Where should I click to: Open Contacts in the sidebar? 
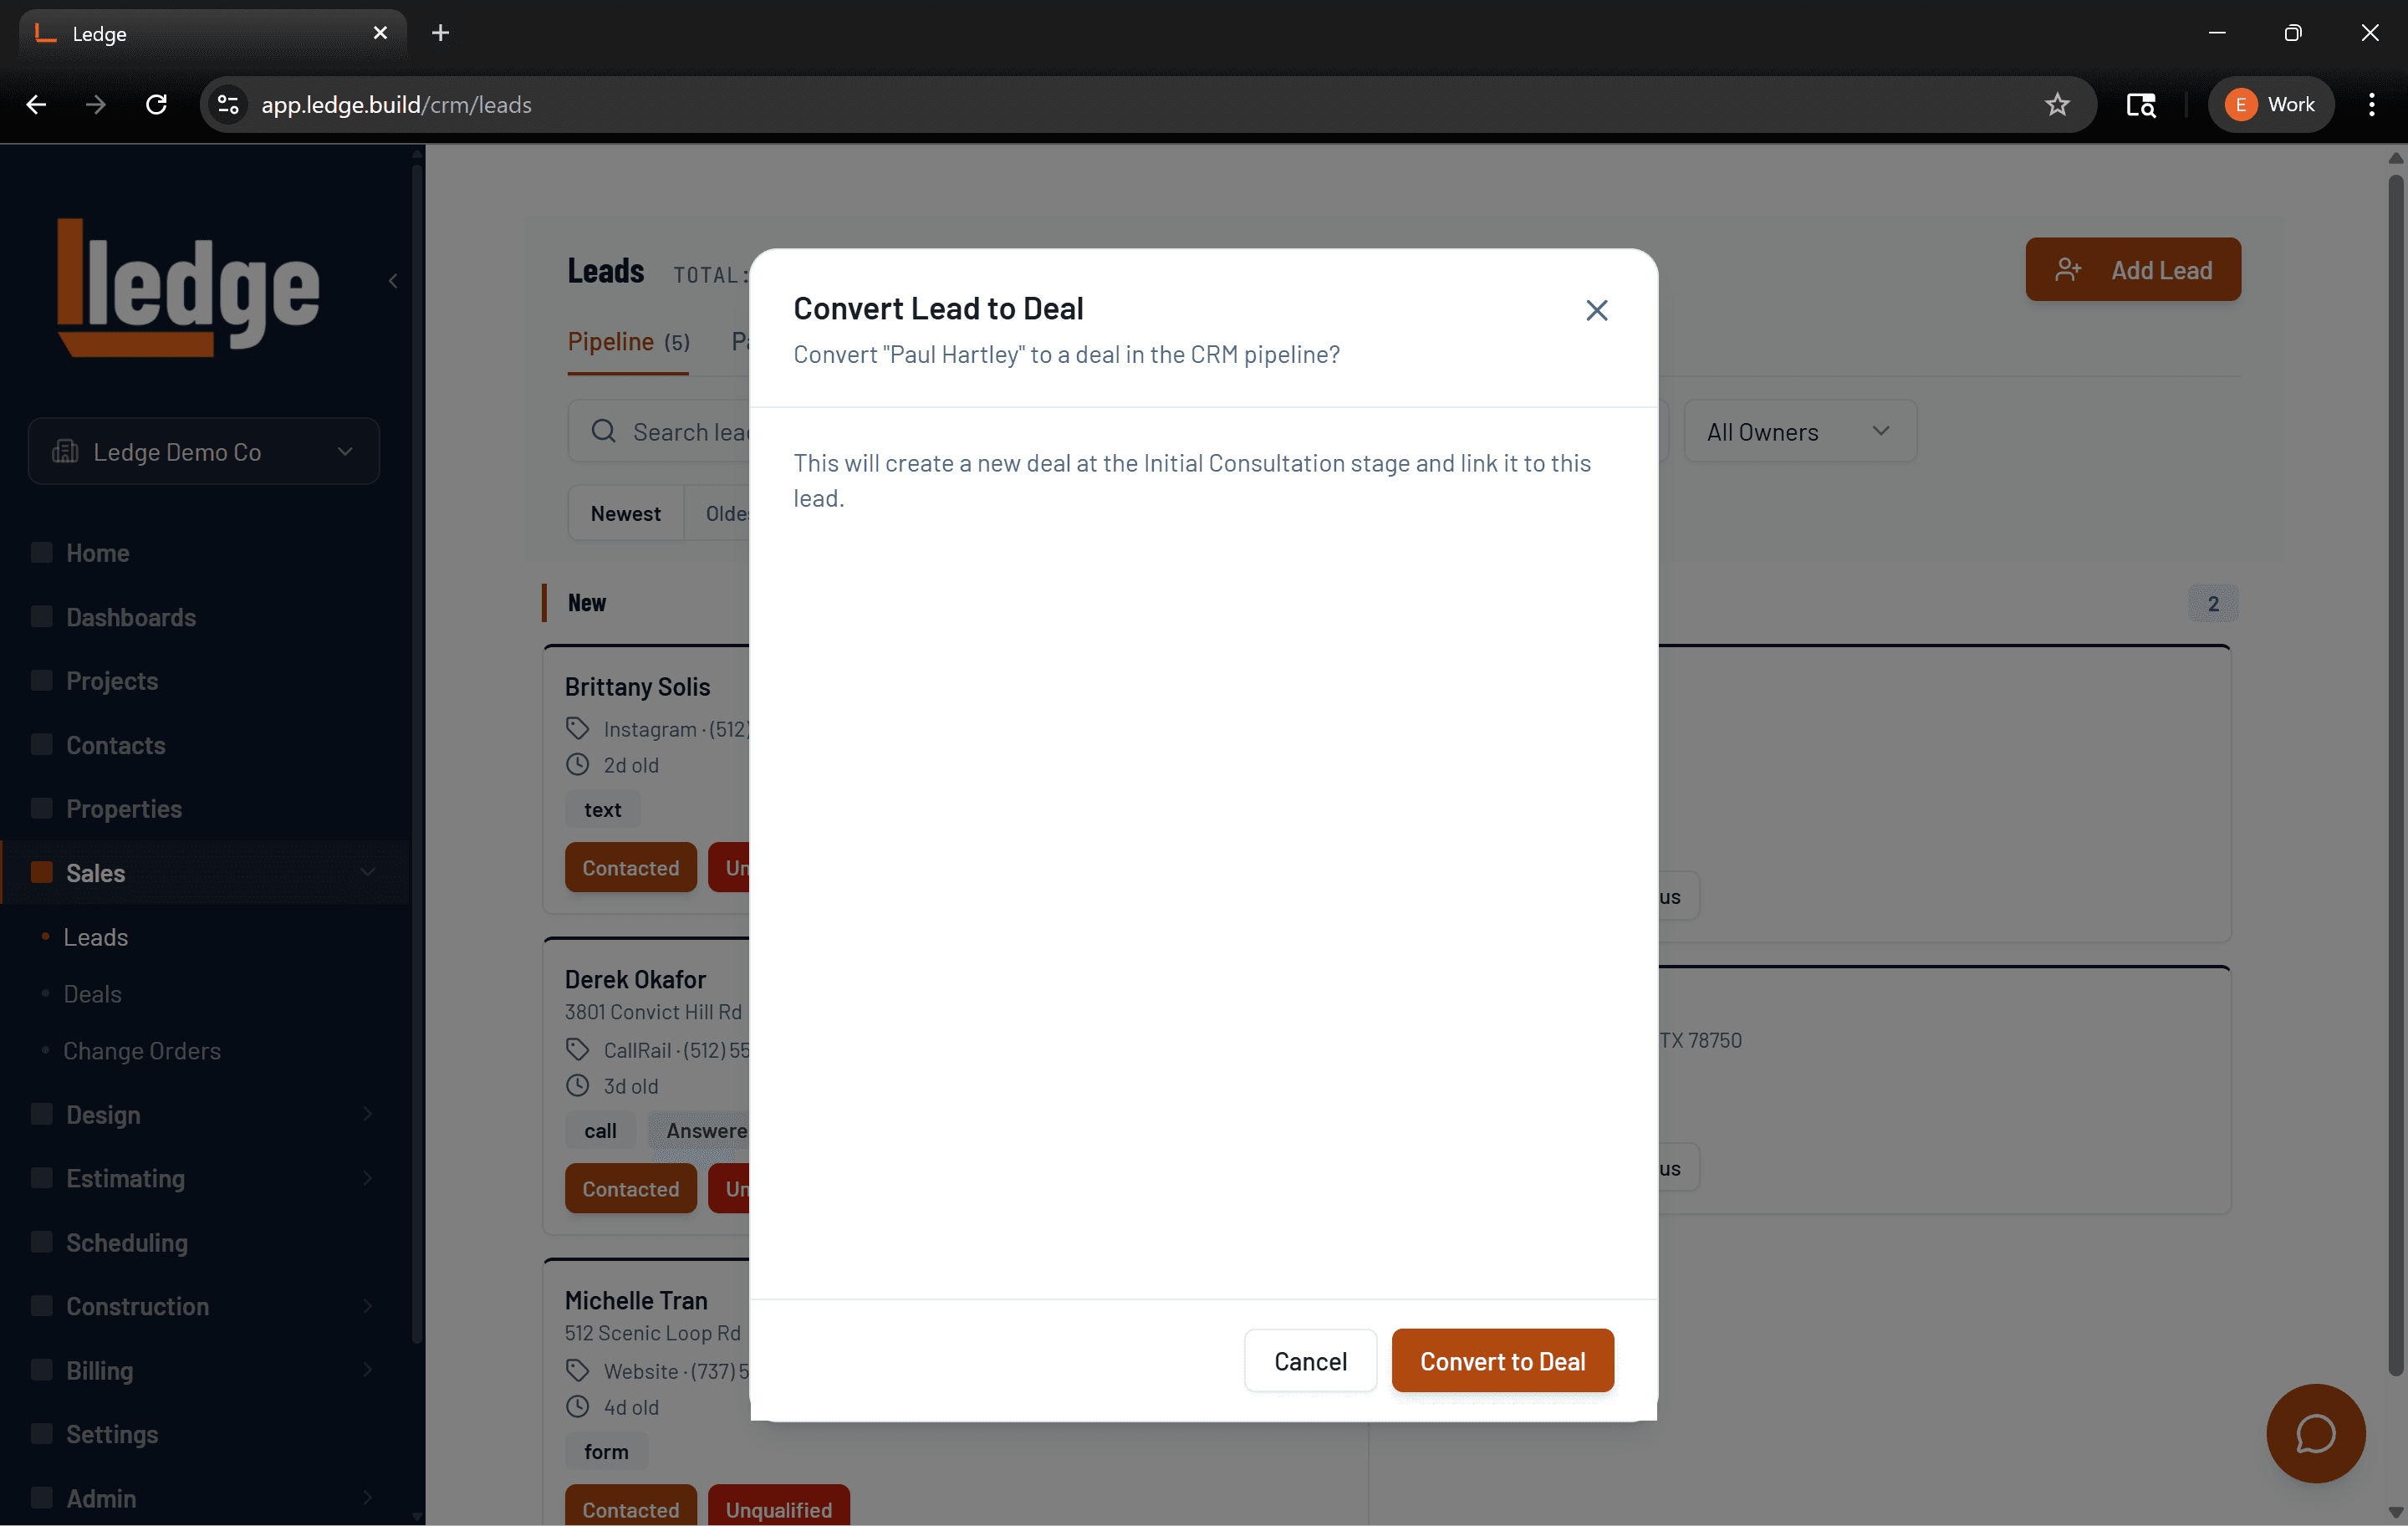[115, 745]
